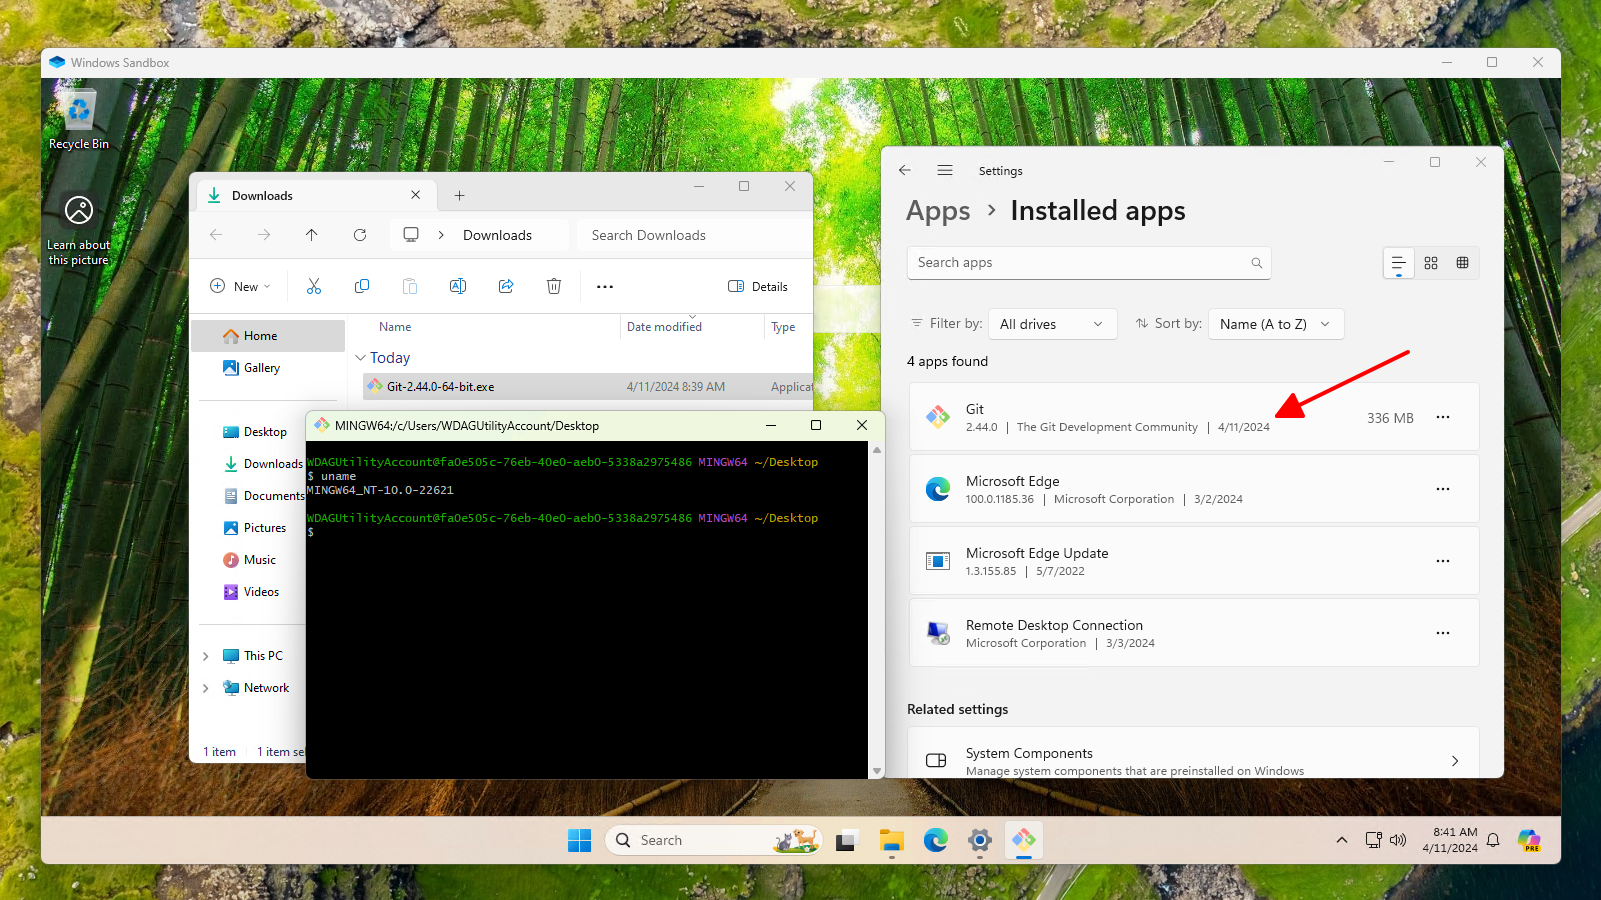The width and height of the screenshot is (1601, 900).
Task: Show hidden system tray icons
Action: click(x=1342, y=840)
